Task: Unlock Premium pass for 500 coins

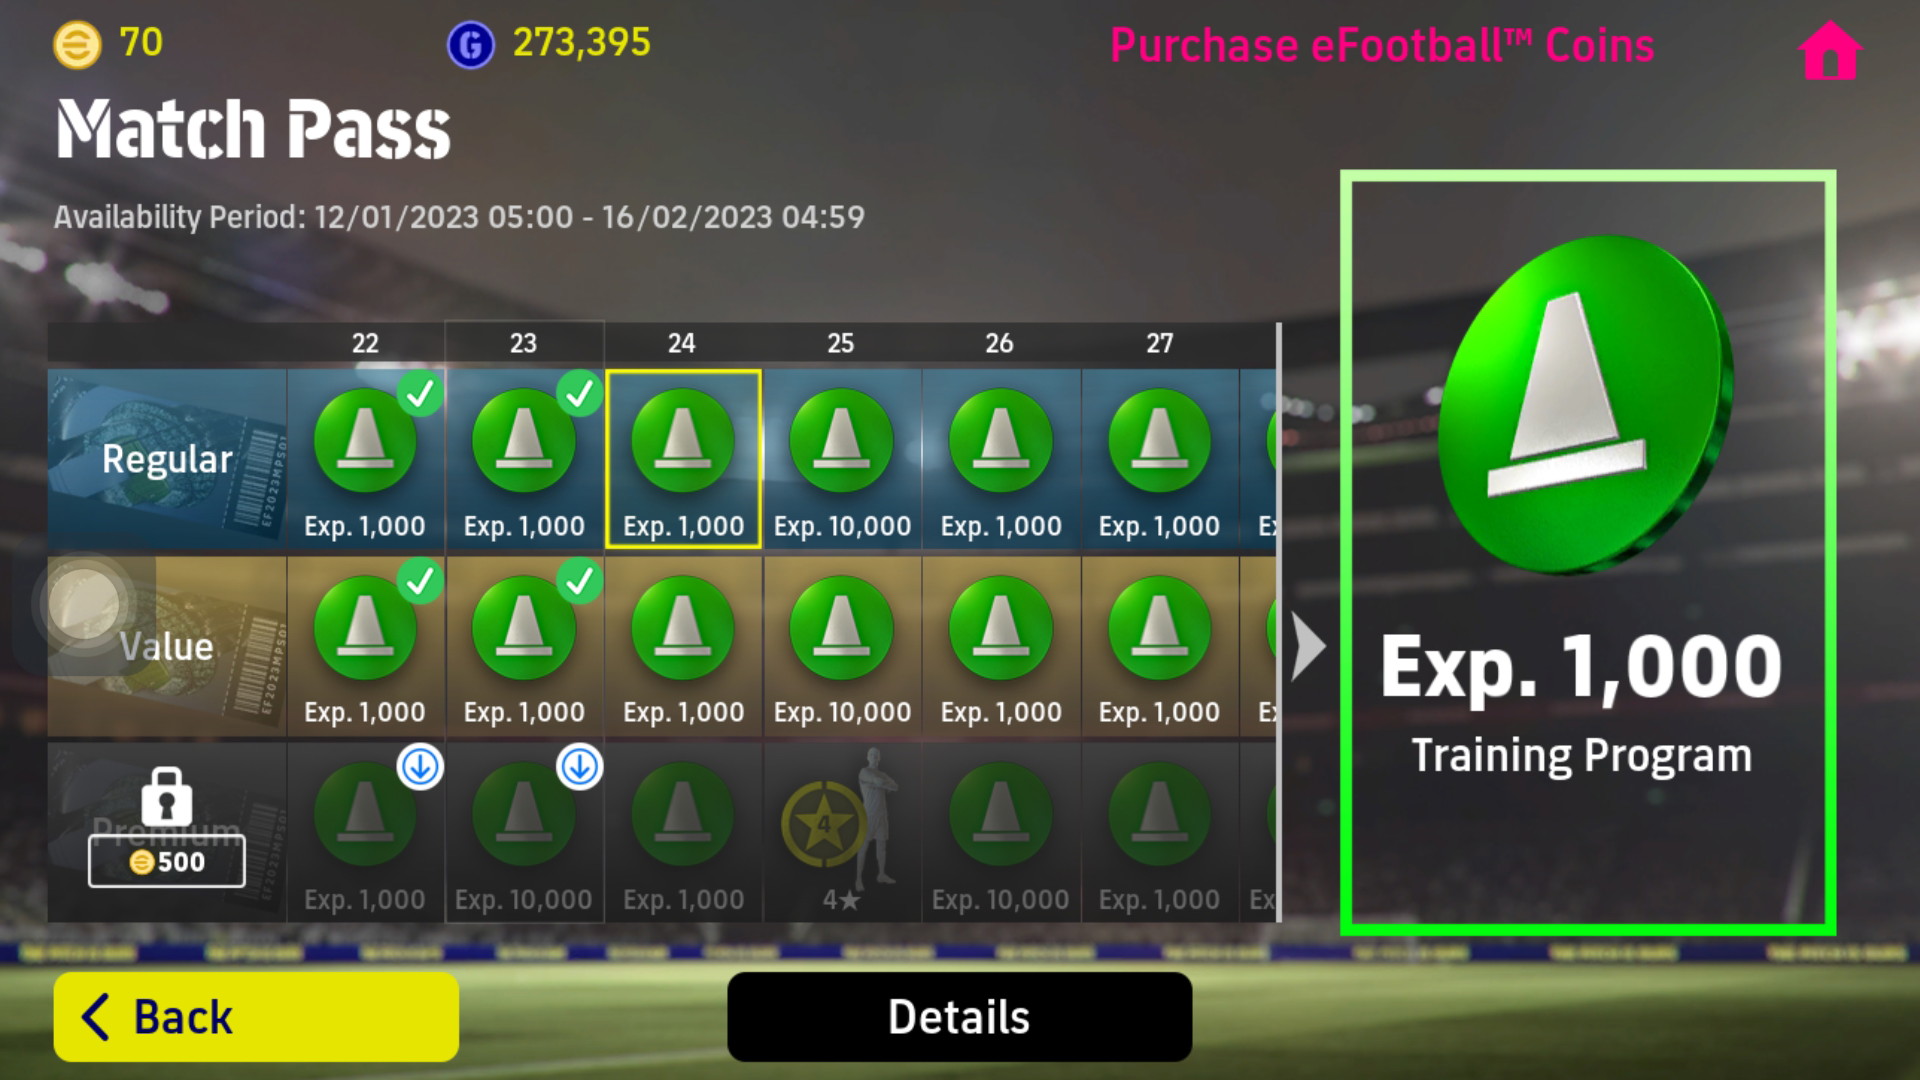Action: (x=167, y=862)
